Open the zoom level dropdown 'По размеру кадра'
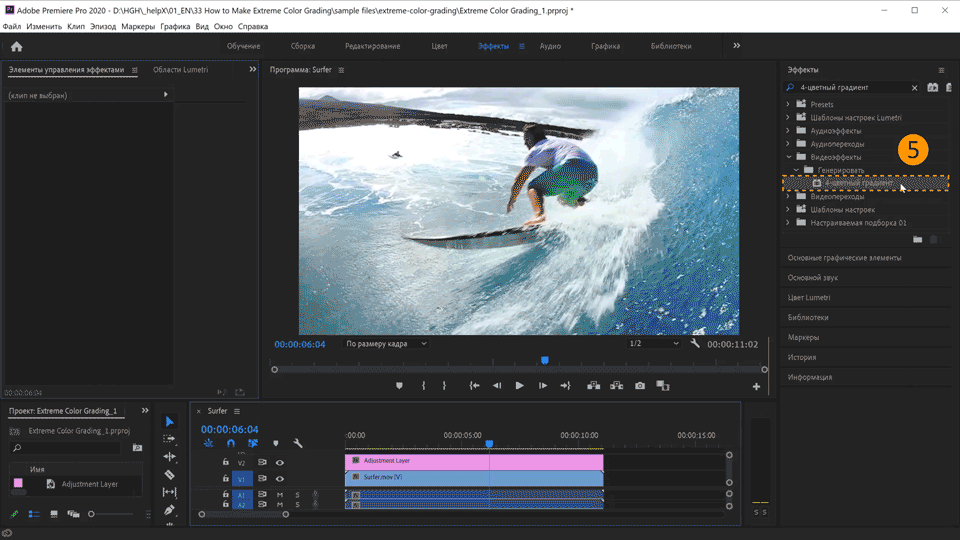Image resolution: width=960 pixels, height=540 pixels. (386, 344)
